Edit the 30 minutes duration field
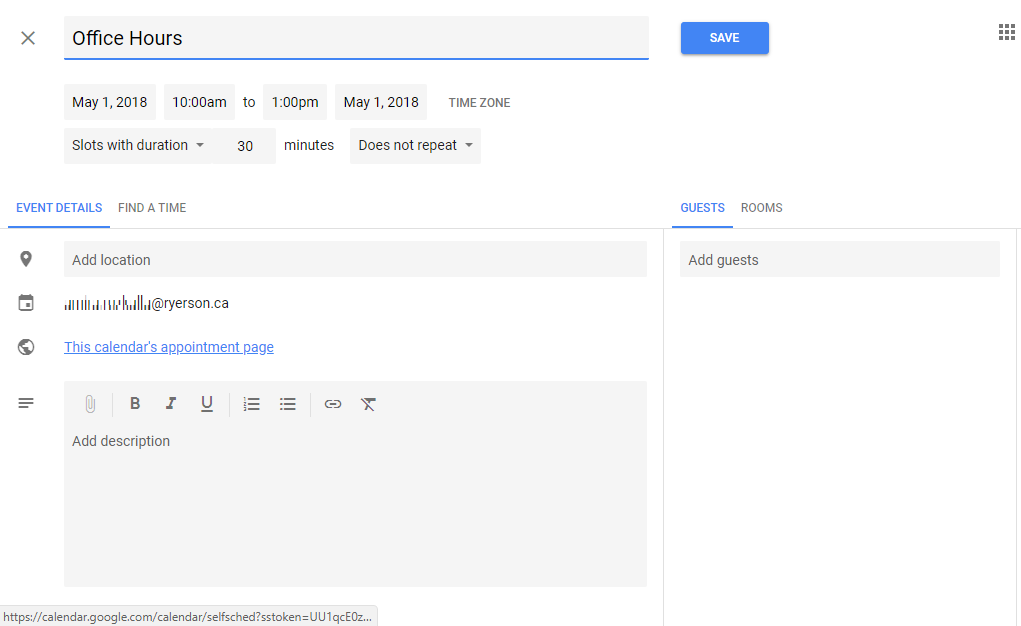The image size is (1021, 626). [245, 146]
